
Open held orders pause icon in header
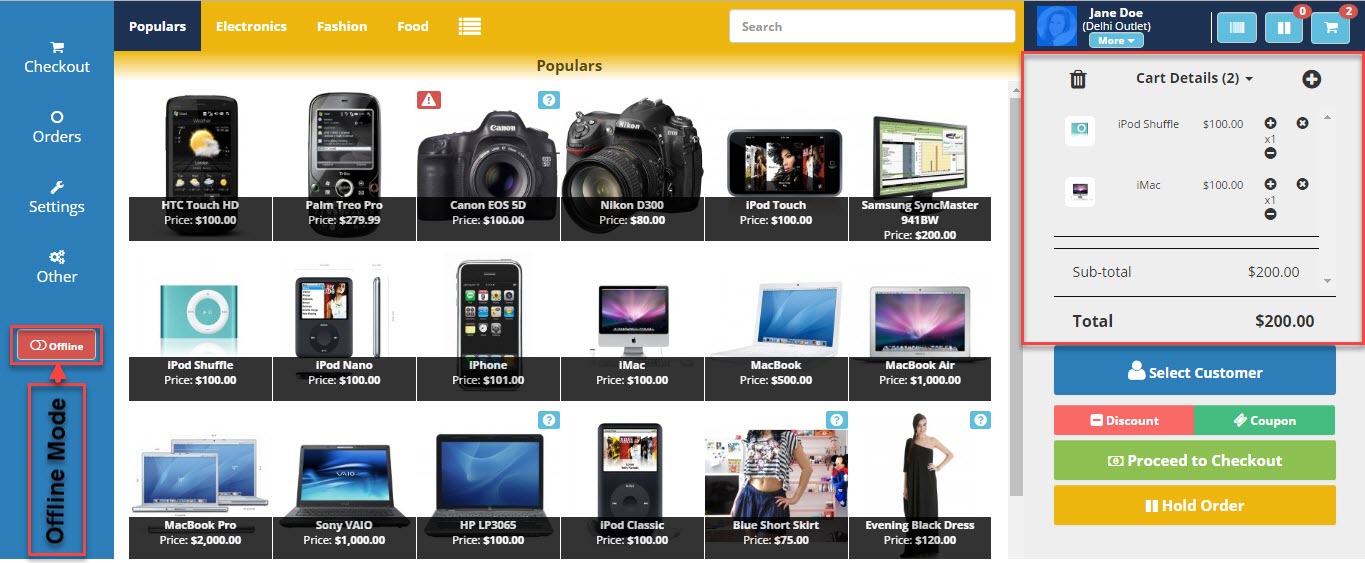1284,27
